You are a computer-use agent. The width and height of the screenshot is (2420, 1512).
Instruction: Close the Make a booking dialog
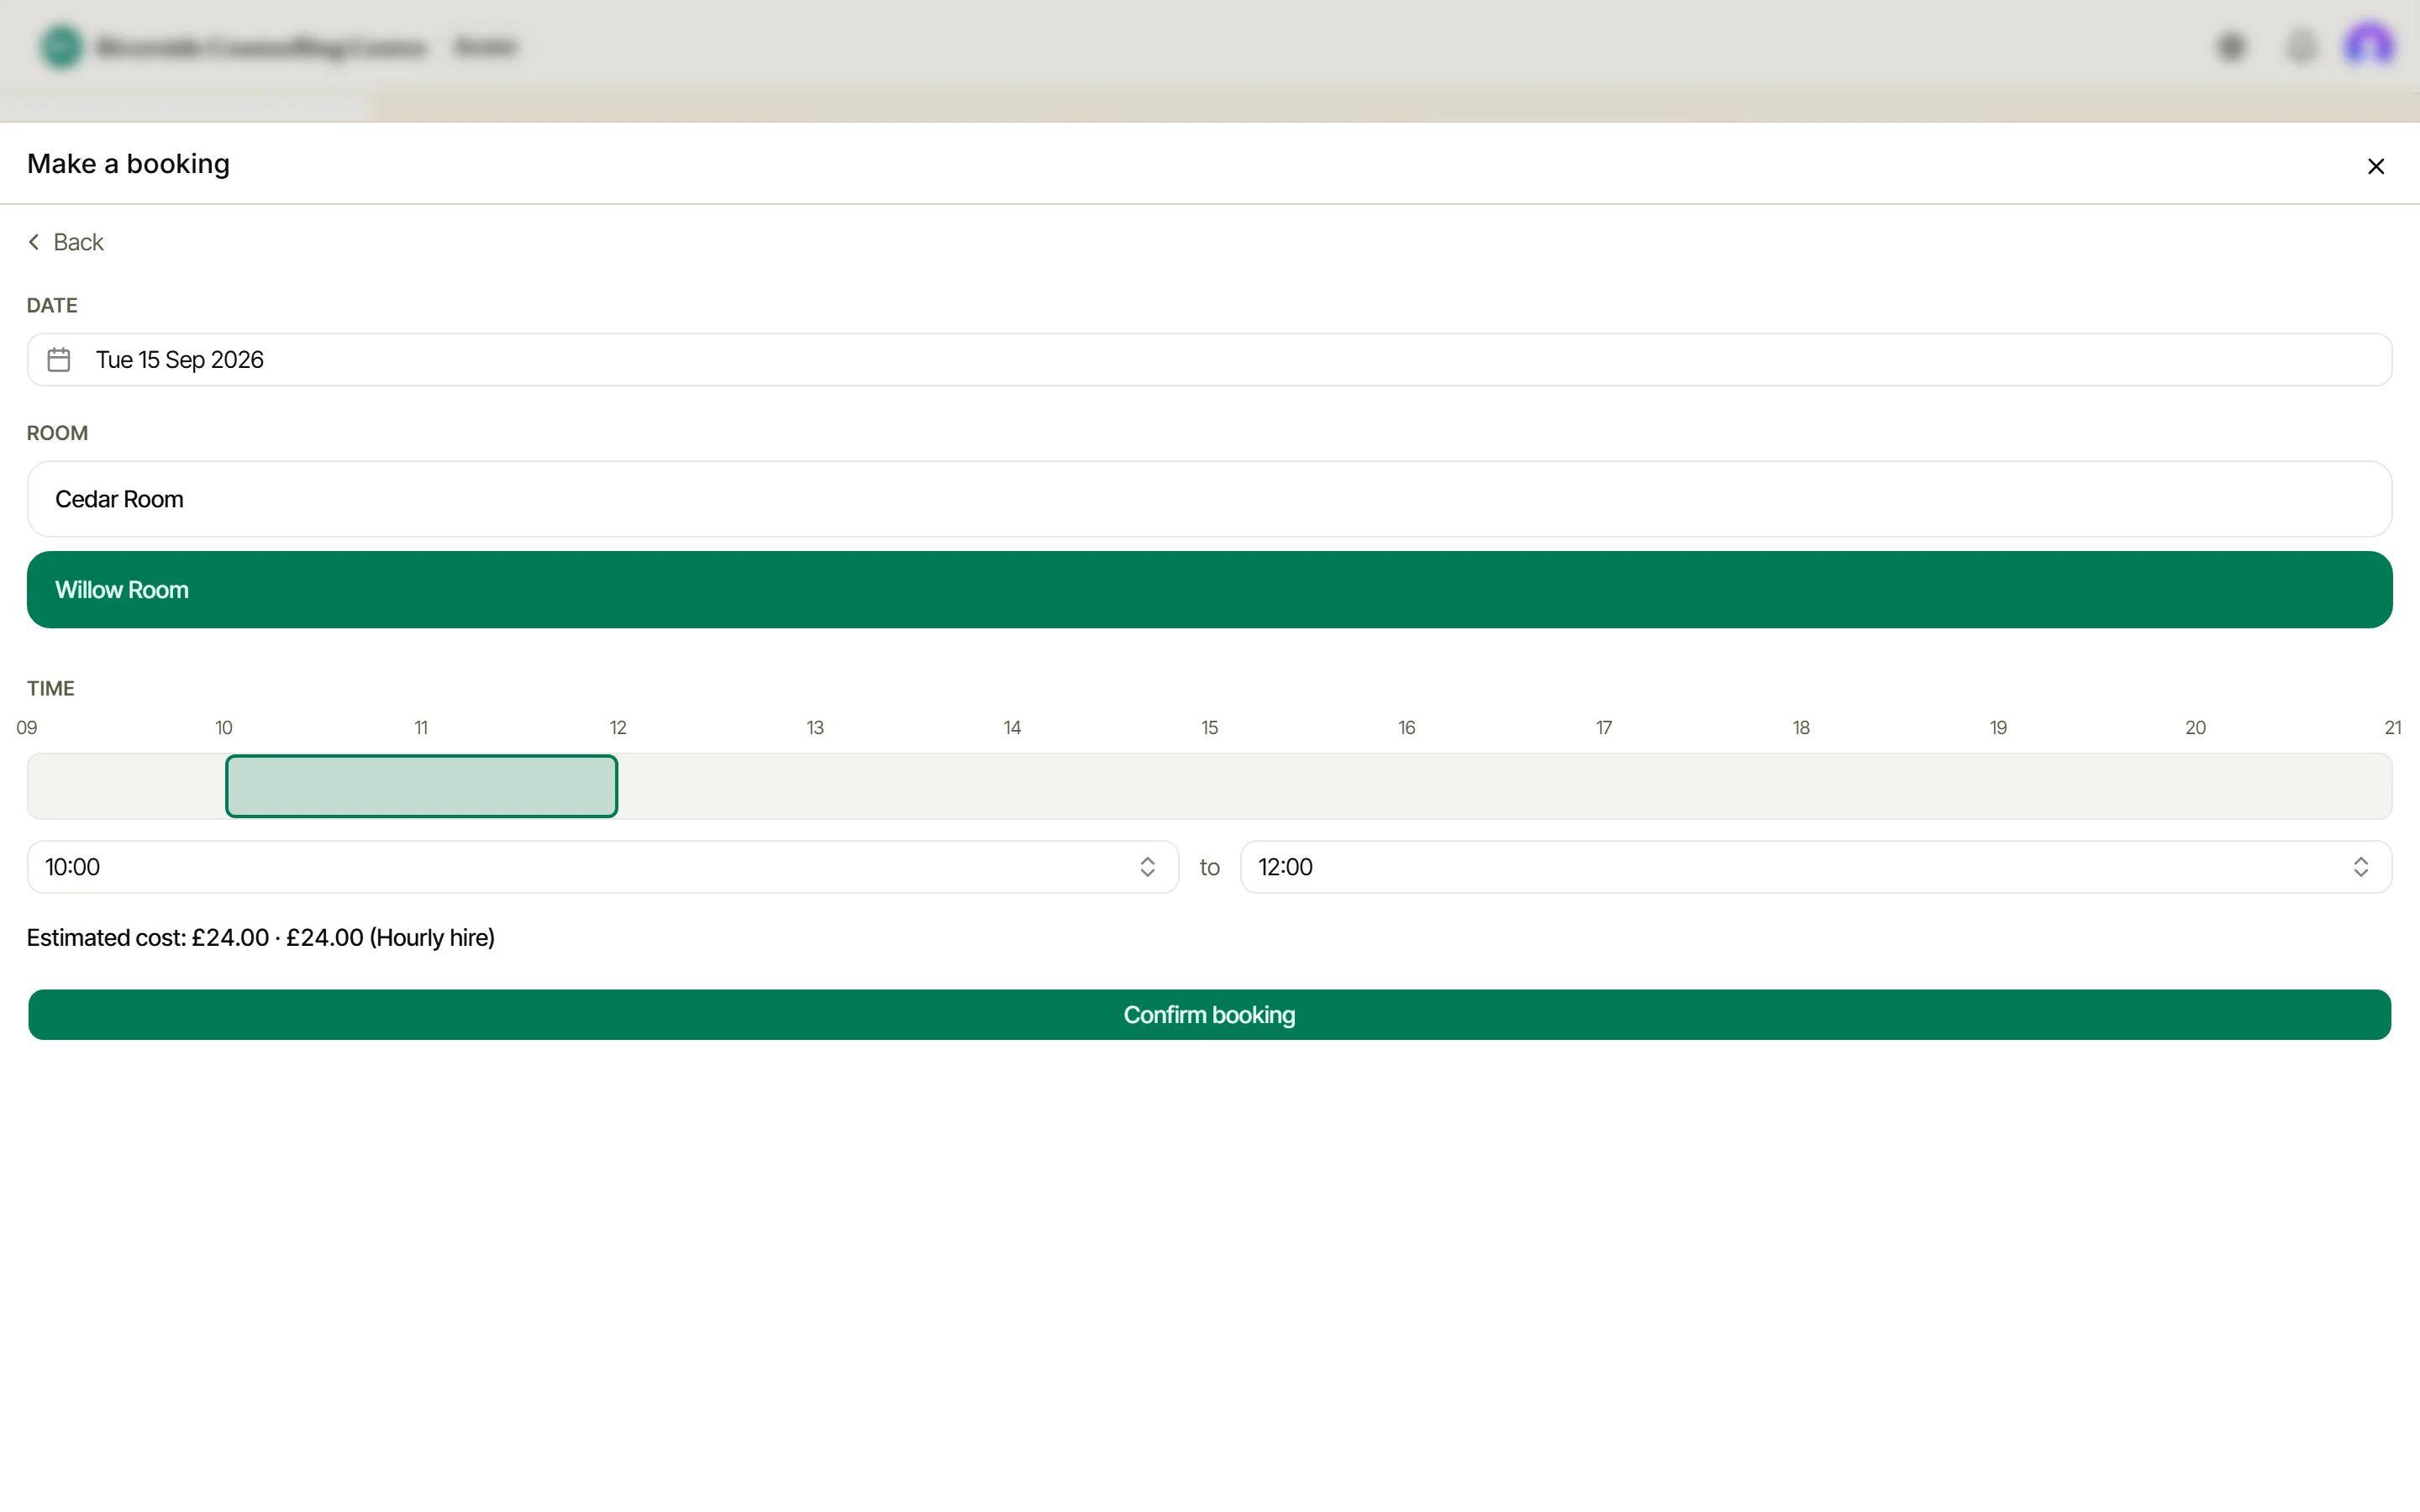[x=2376, y=166]
